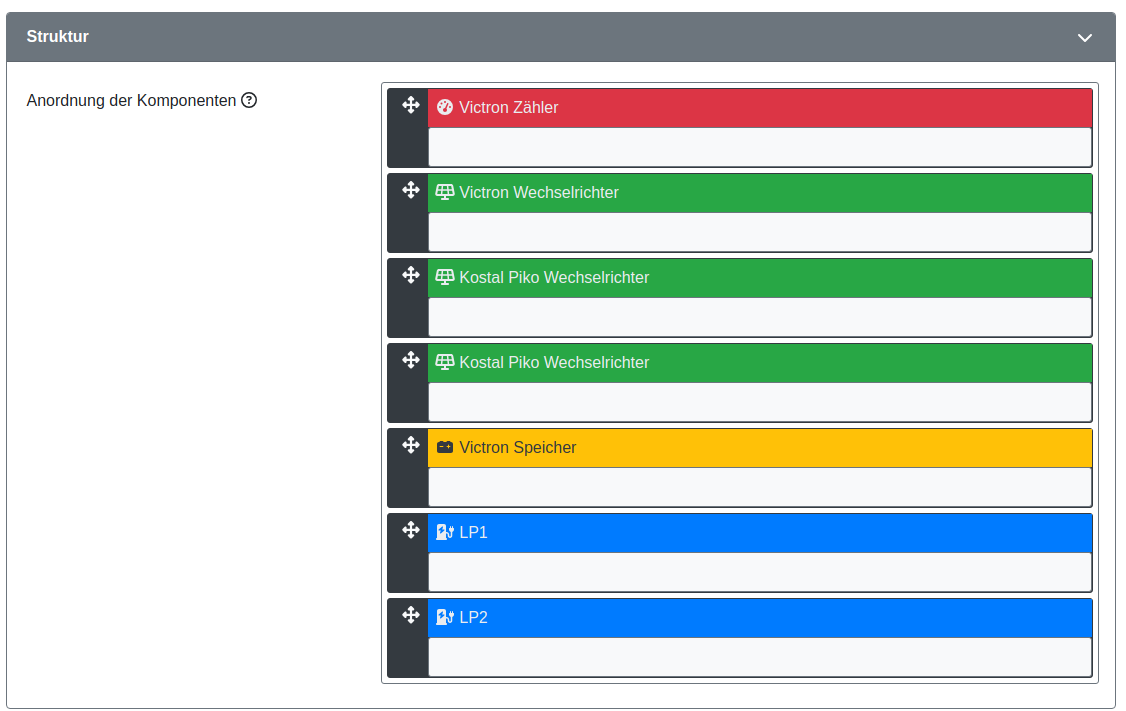Click solar panel icon of Victron Wechselrichter
This screenshot has height=711, width=1126.
click(x=445, y=192)
